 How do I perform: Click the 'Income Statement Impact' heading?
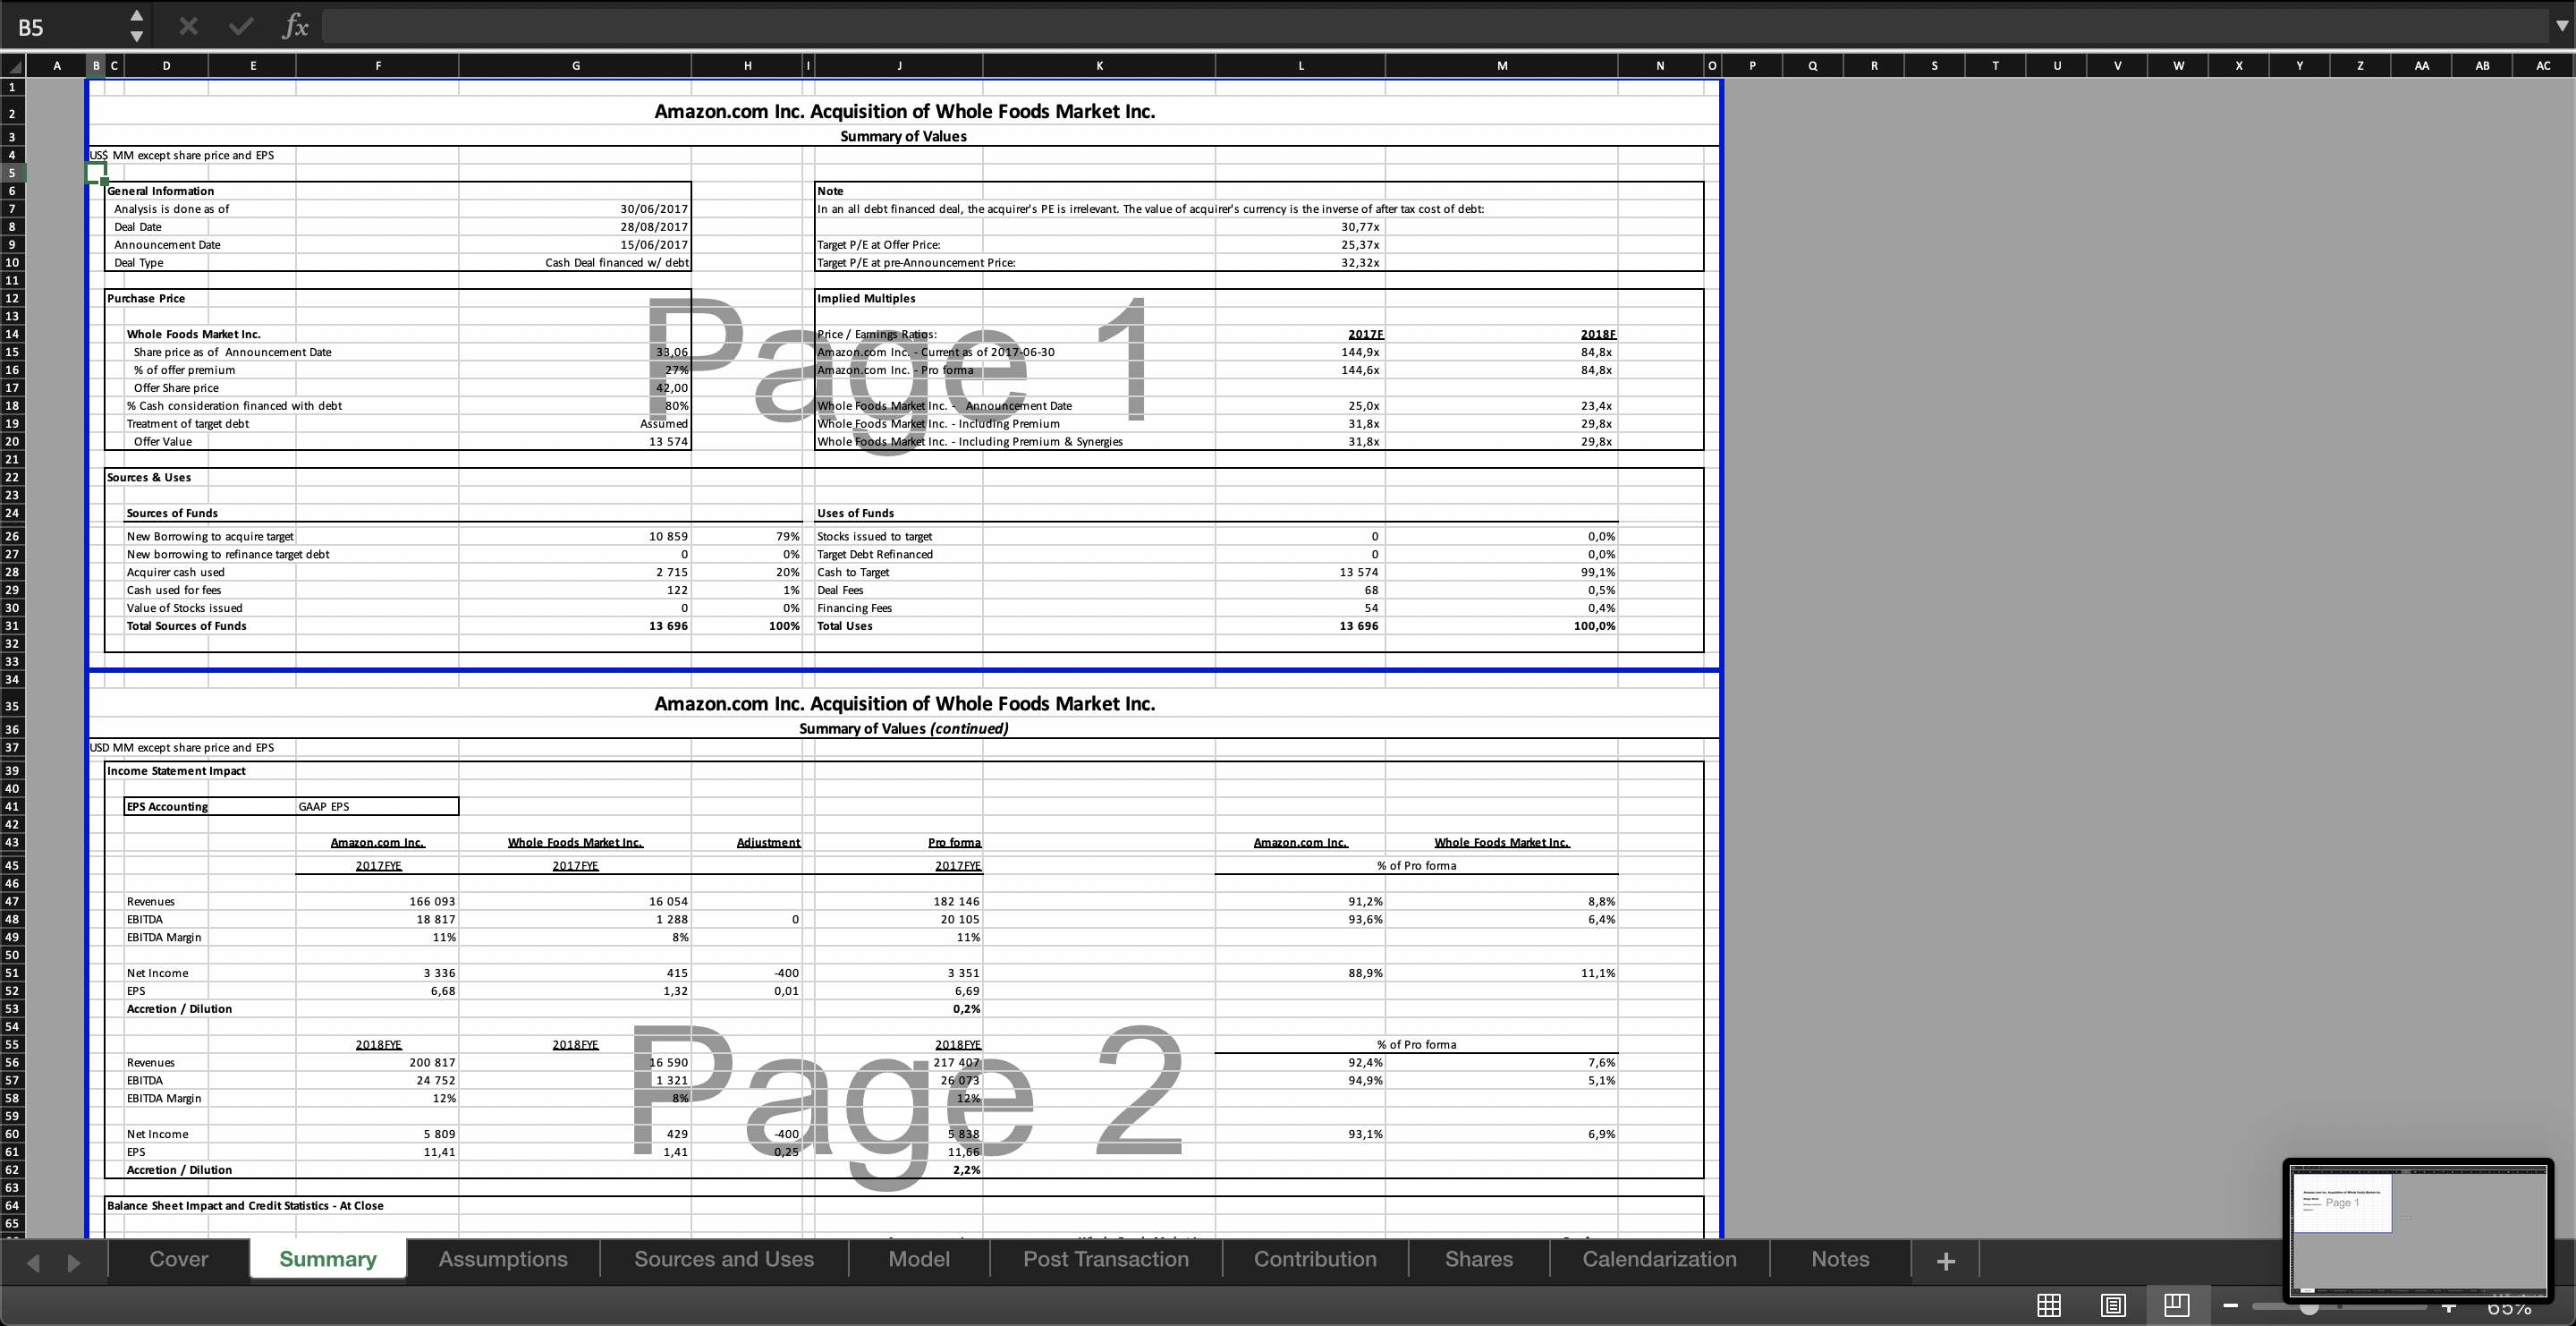[x=176, y=771]
